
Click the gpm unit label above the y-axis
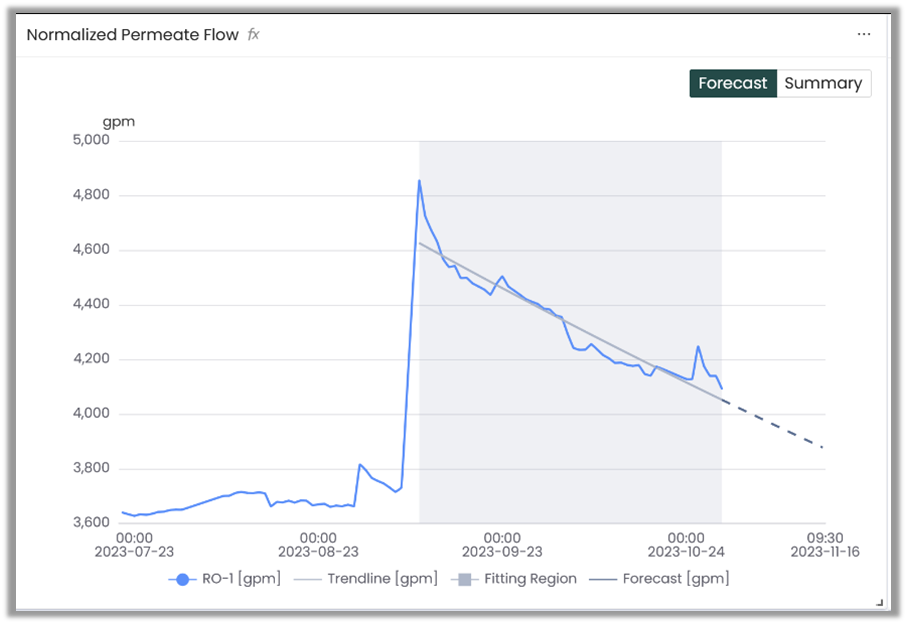point(118,122)
